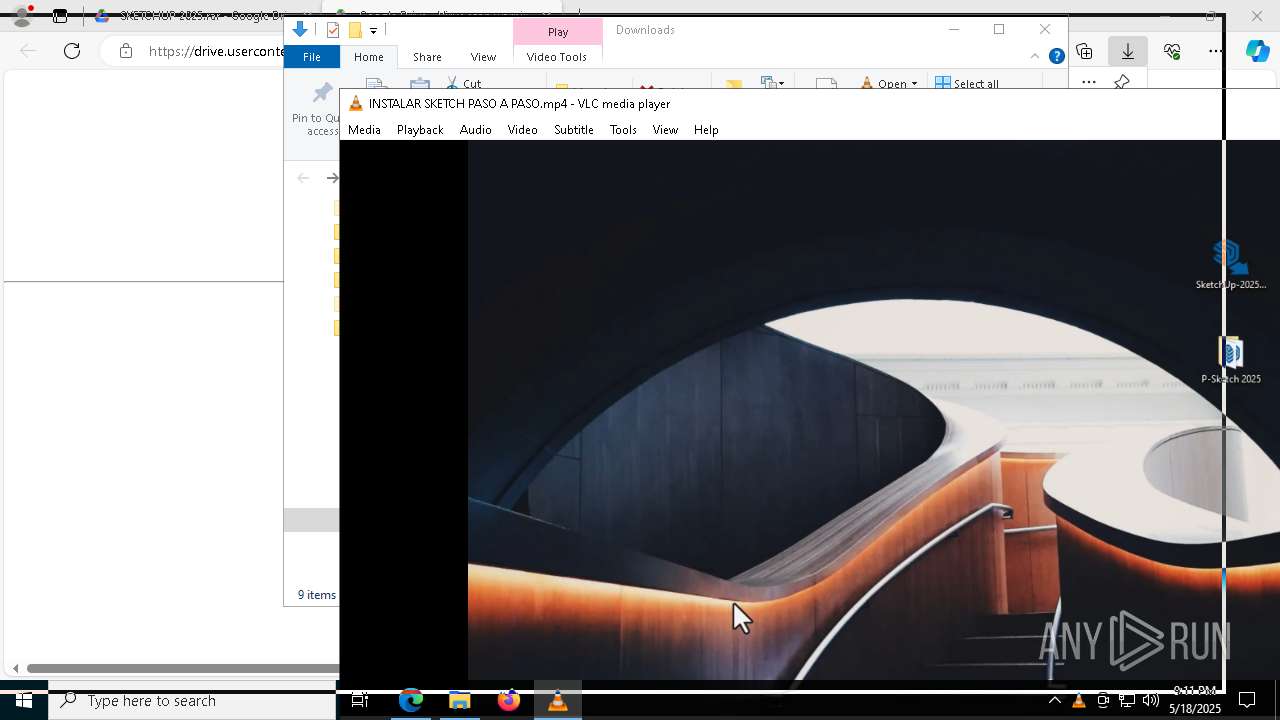Click Select all in Explorer ribbon

click(x=967, y=84)
